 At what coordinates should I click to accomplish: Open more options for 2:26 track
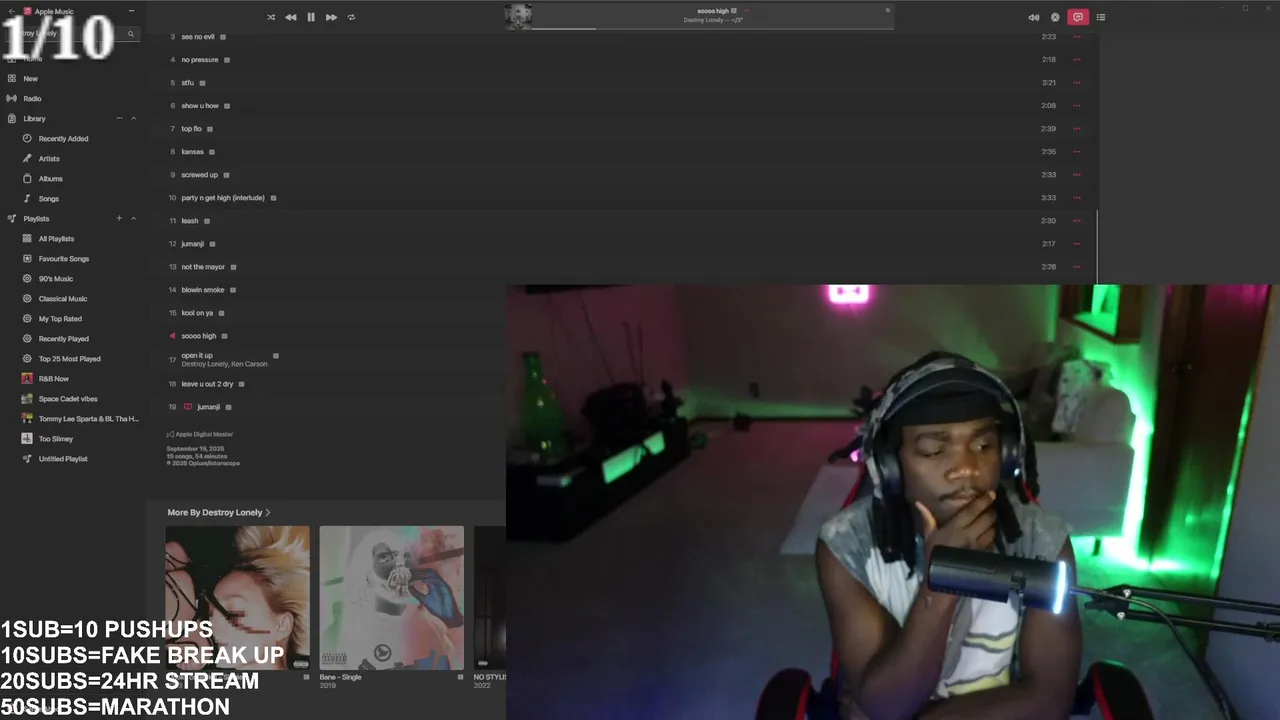point(1077,267)
